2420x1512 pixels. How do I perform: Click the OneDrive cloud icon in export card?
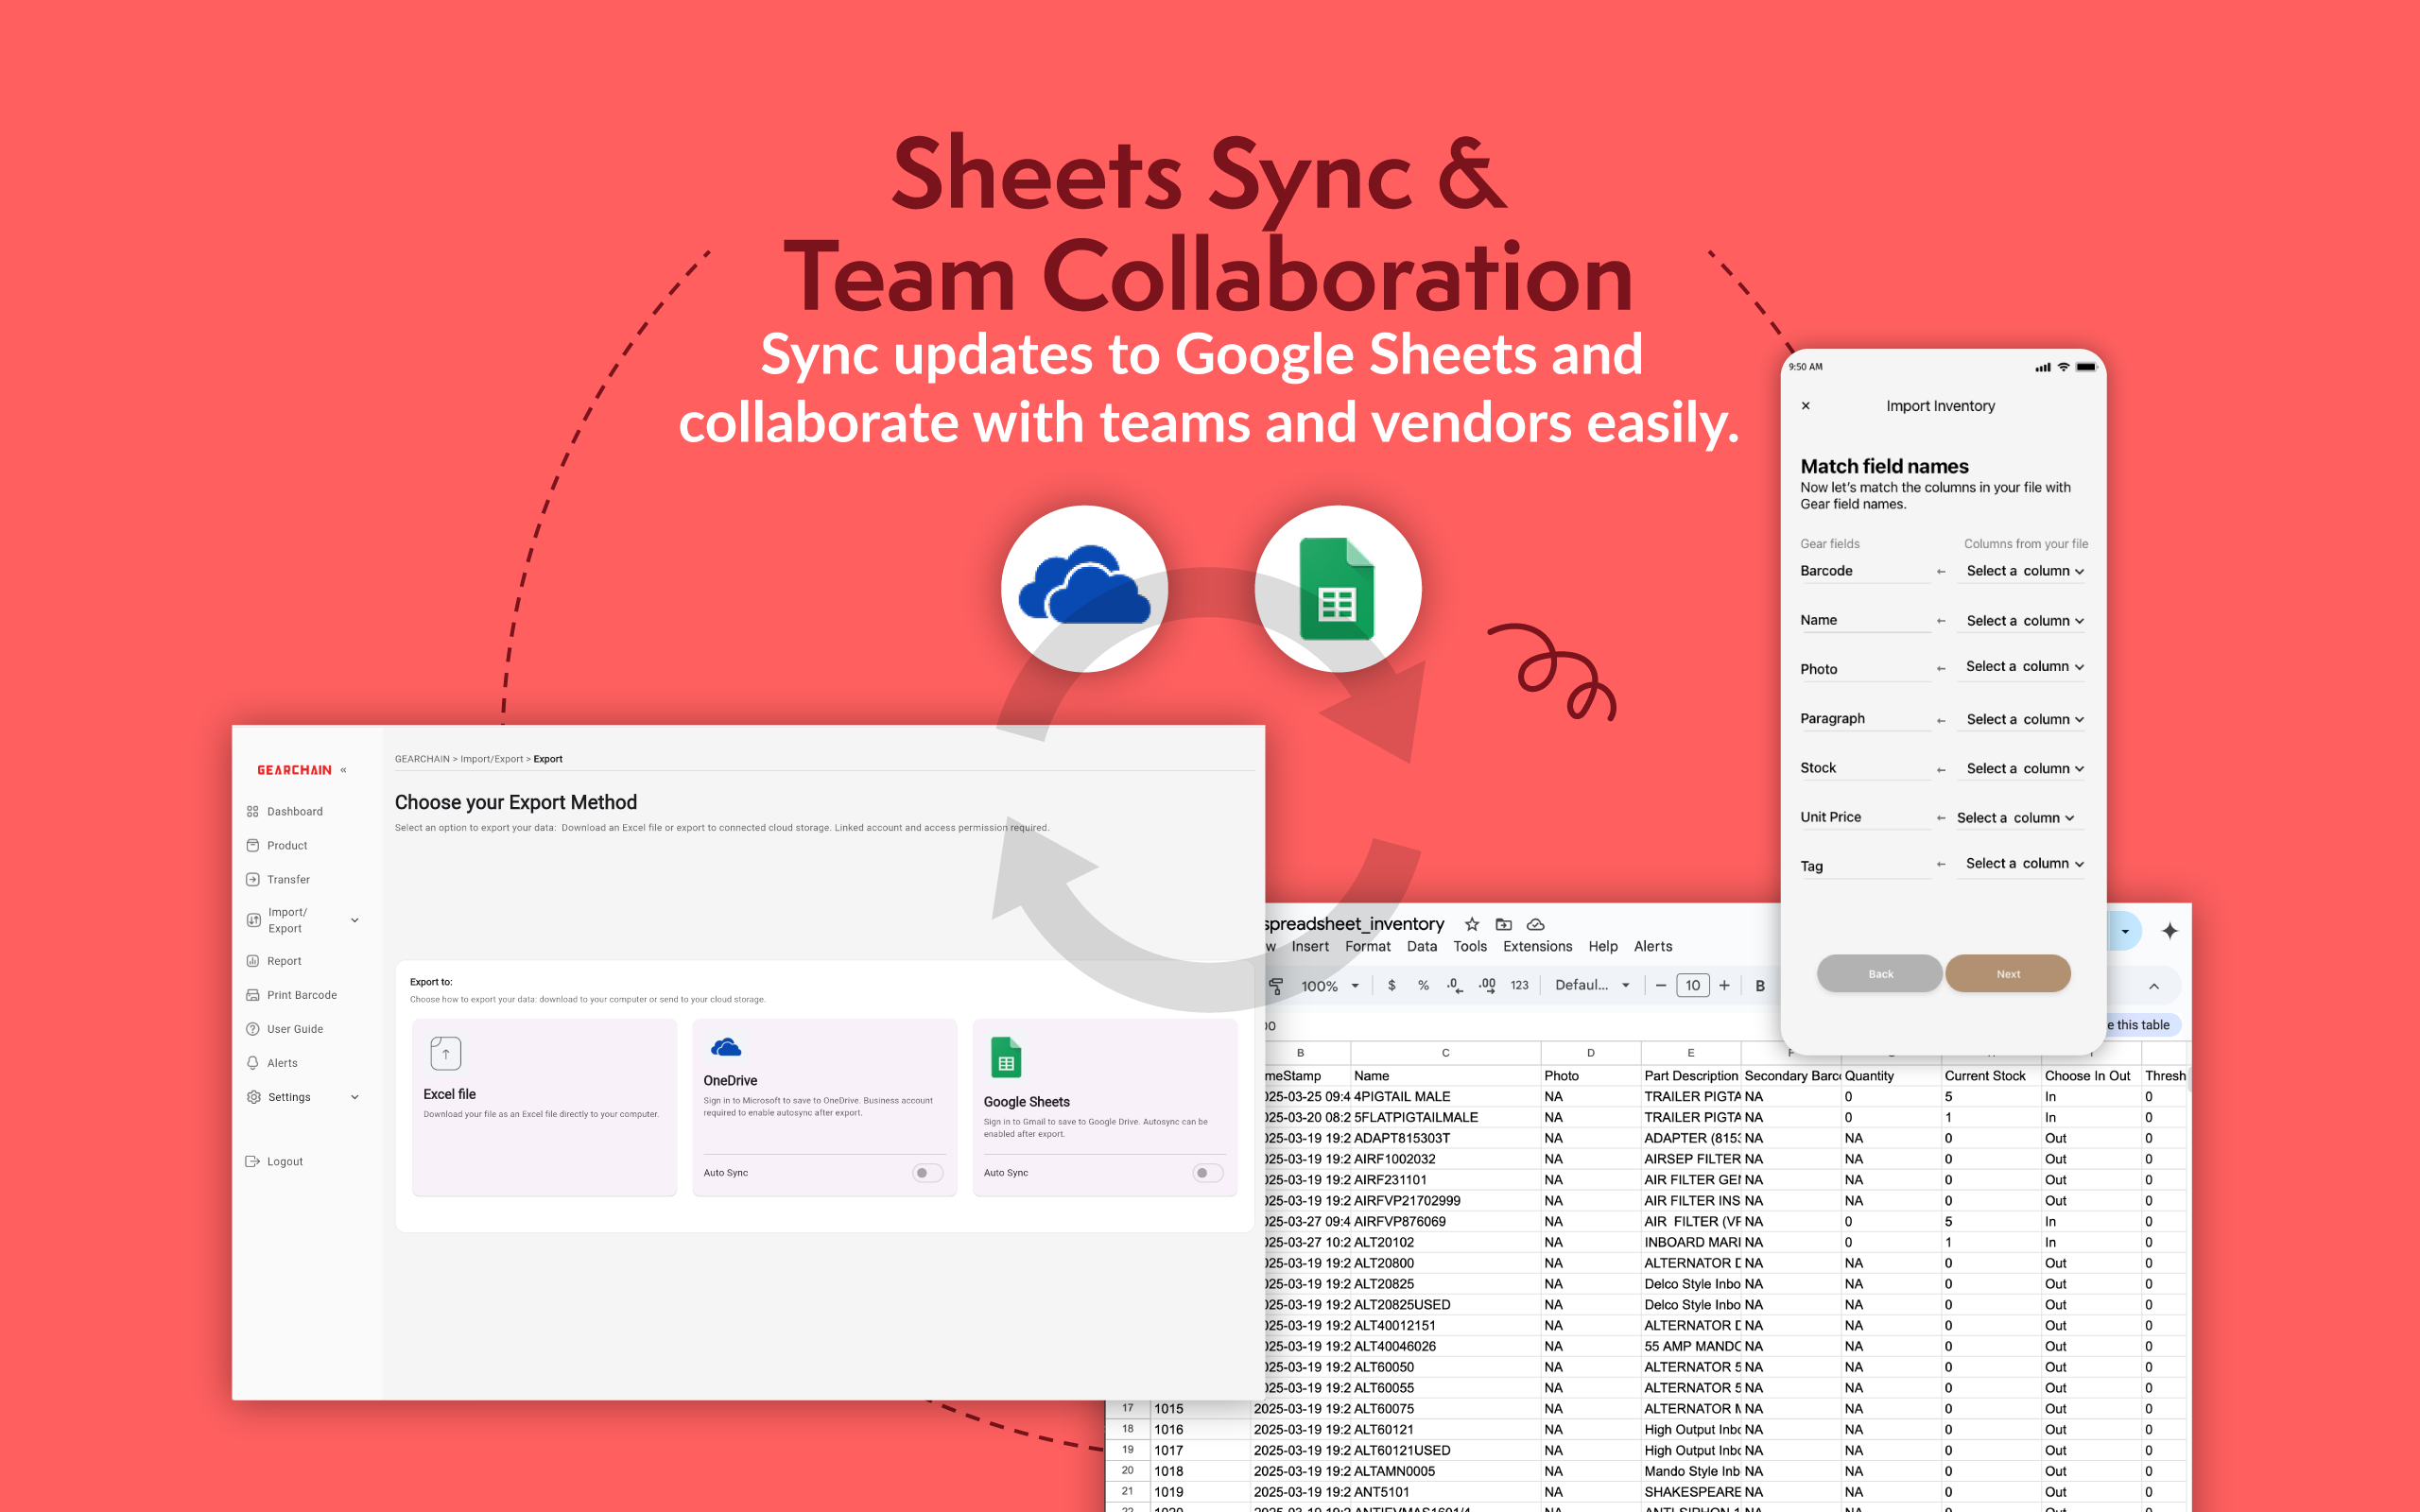(x=726, y=1047)
